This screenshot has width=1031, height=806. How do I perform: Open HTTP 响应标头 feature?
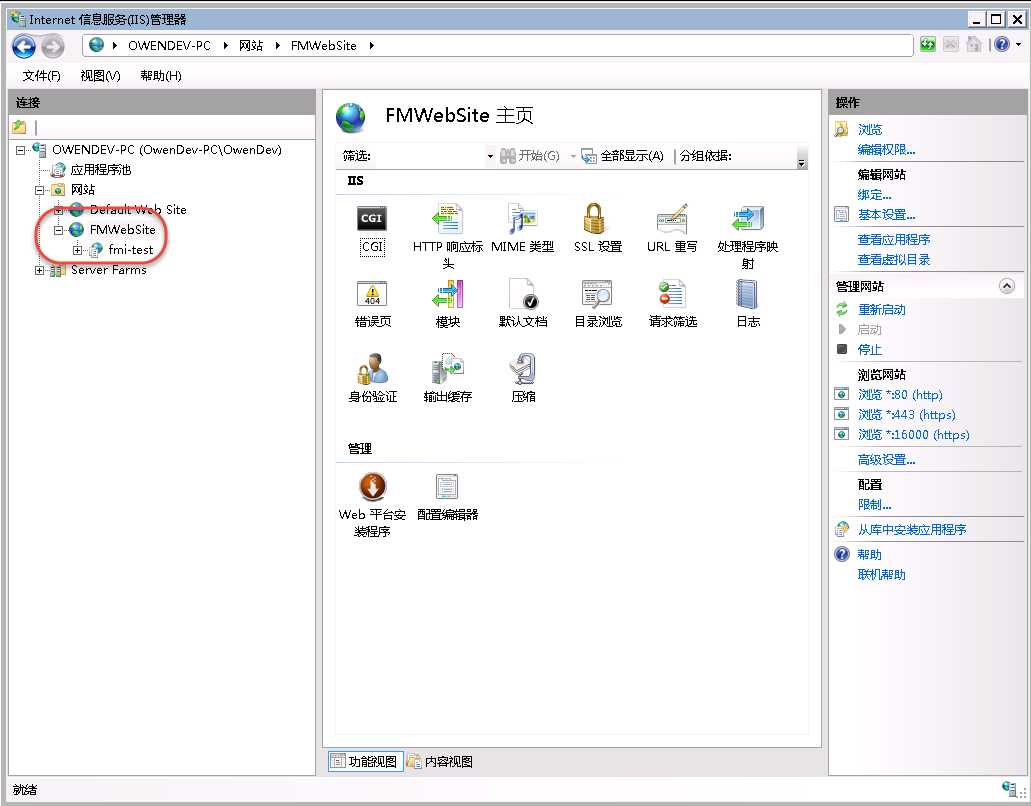[x=448, y=220]
